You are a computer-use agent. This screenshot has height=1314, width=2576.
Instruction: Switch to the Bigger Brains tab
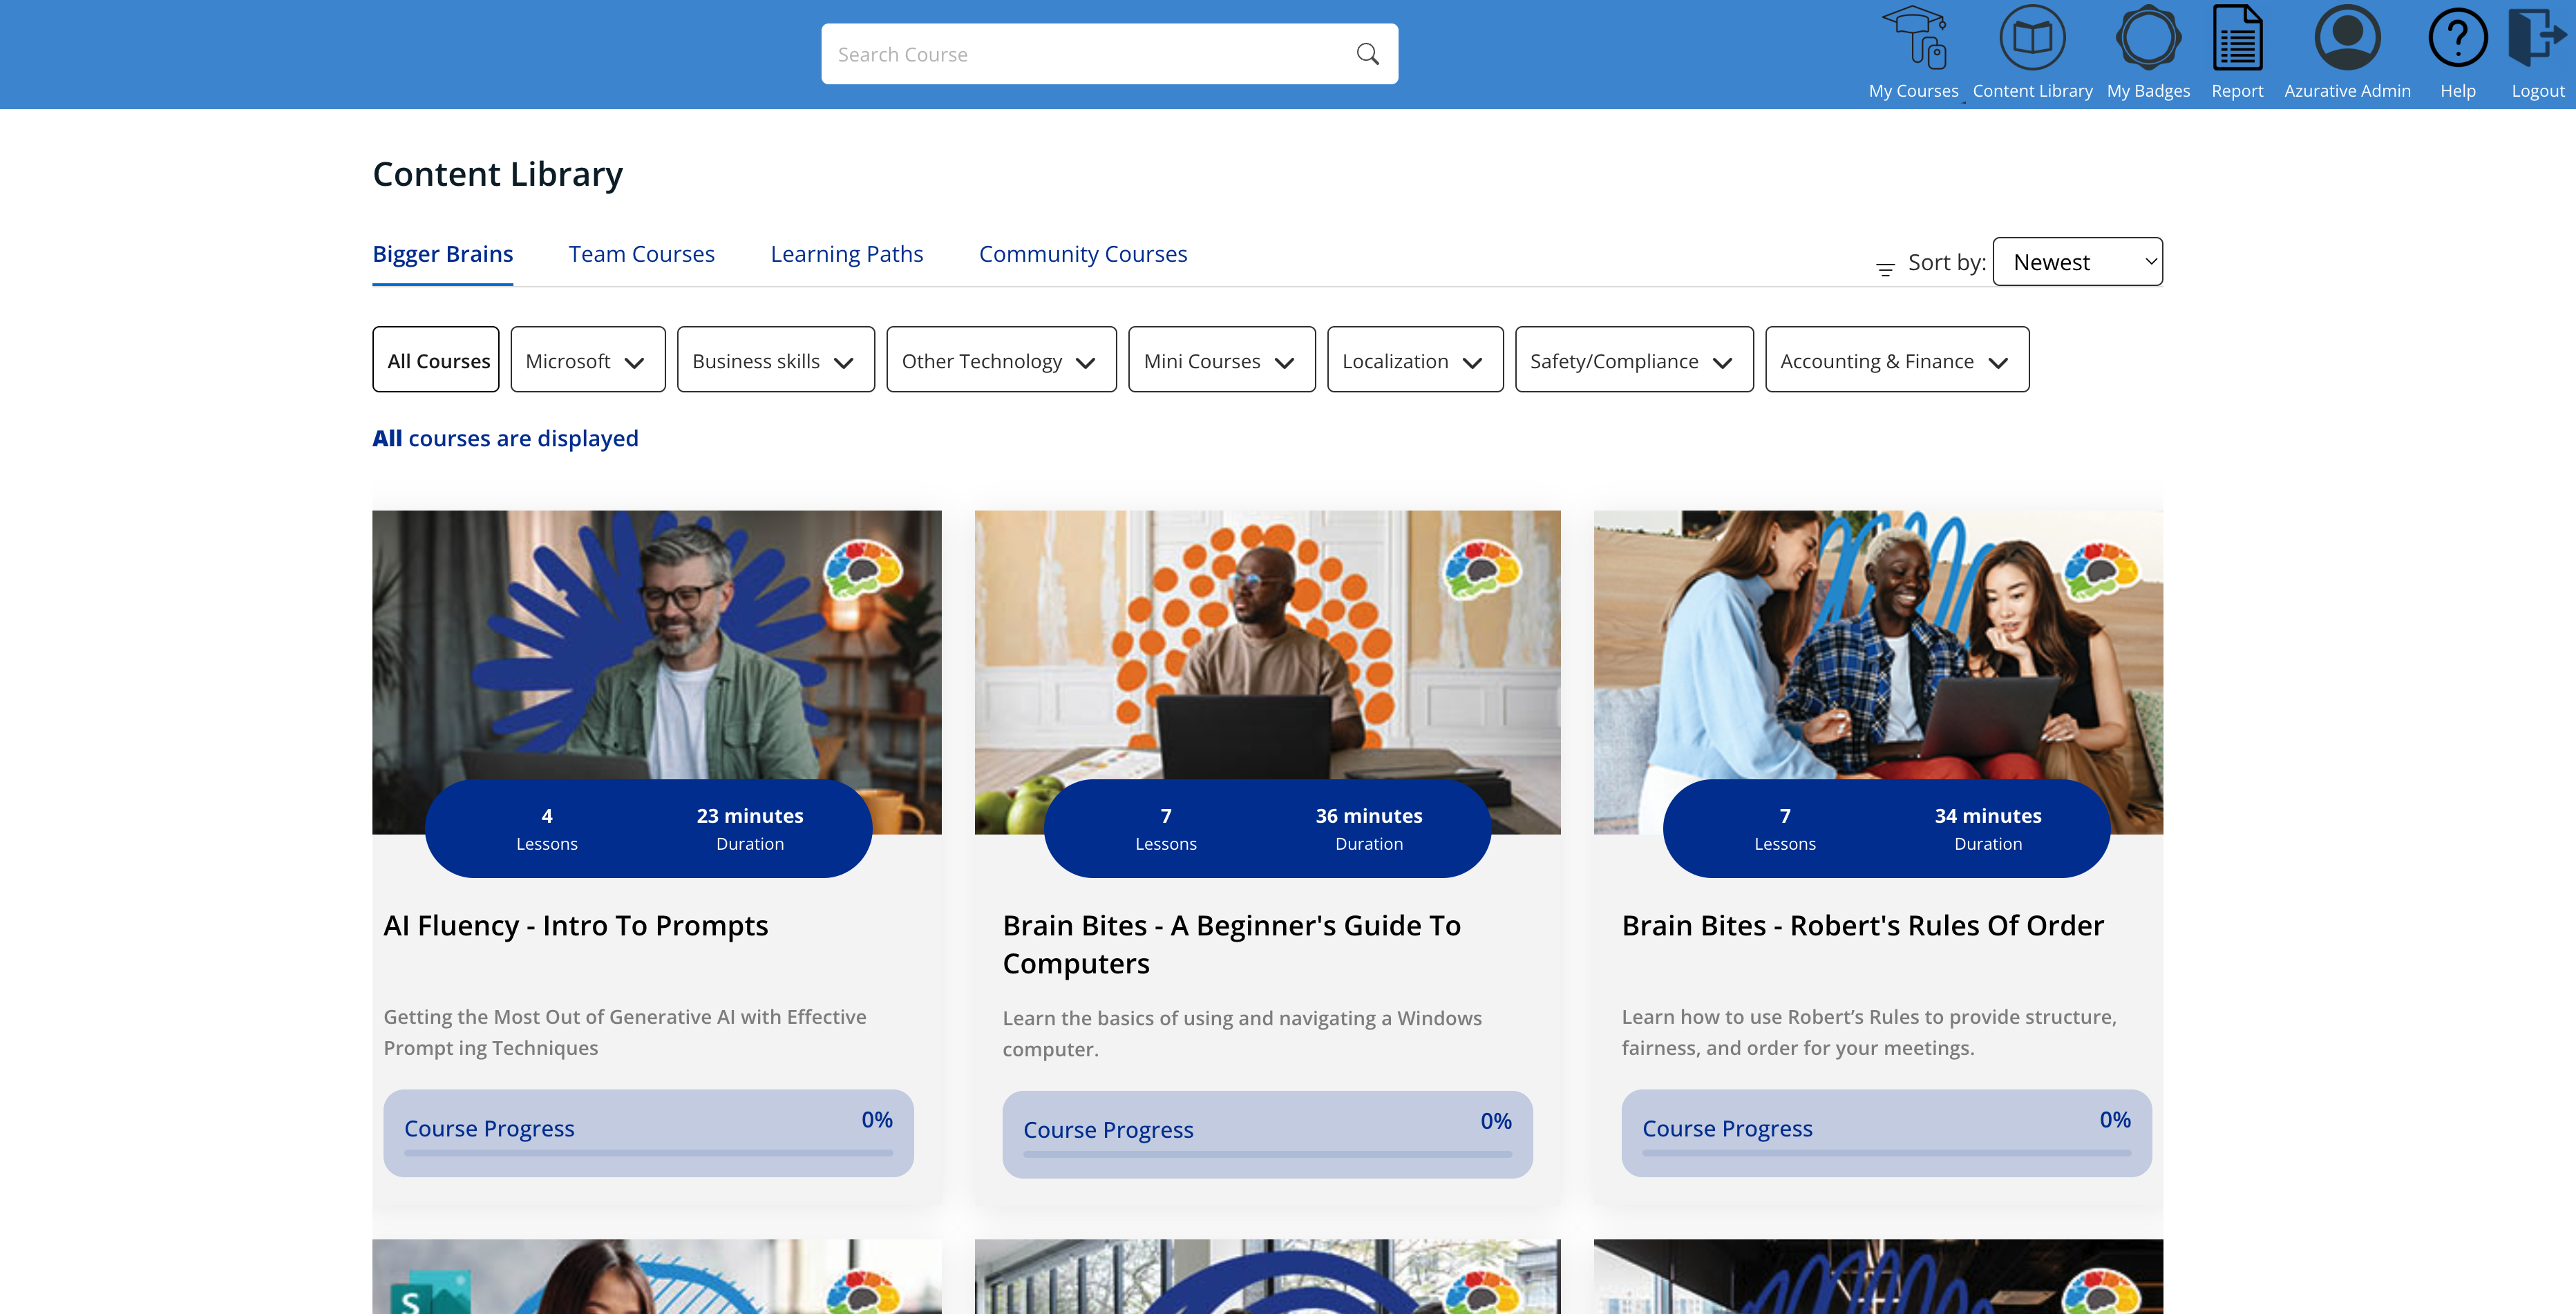click(442, 254)
